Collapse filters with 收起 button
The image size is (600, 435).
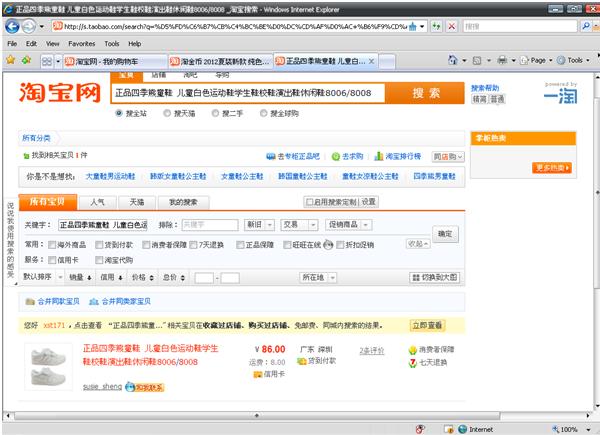418,244
